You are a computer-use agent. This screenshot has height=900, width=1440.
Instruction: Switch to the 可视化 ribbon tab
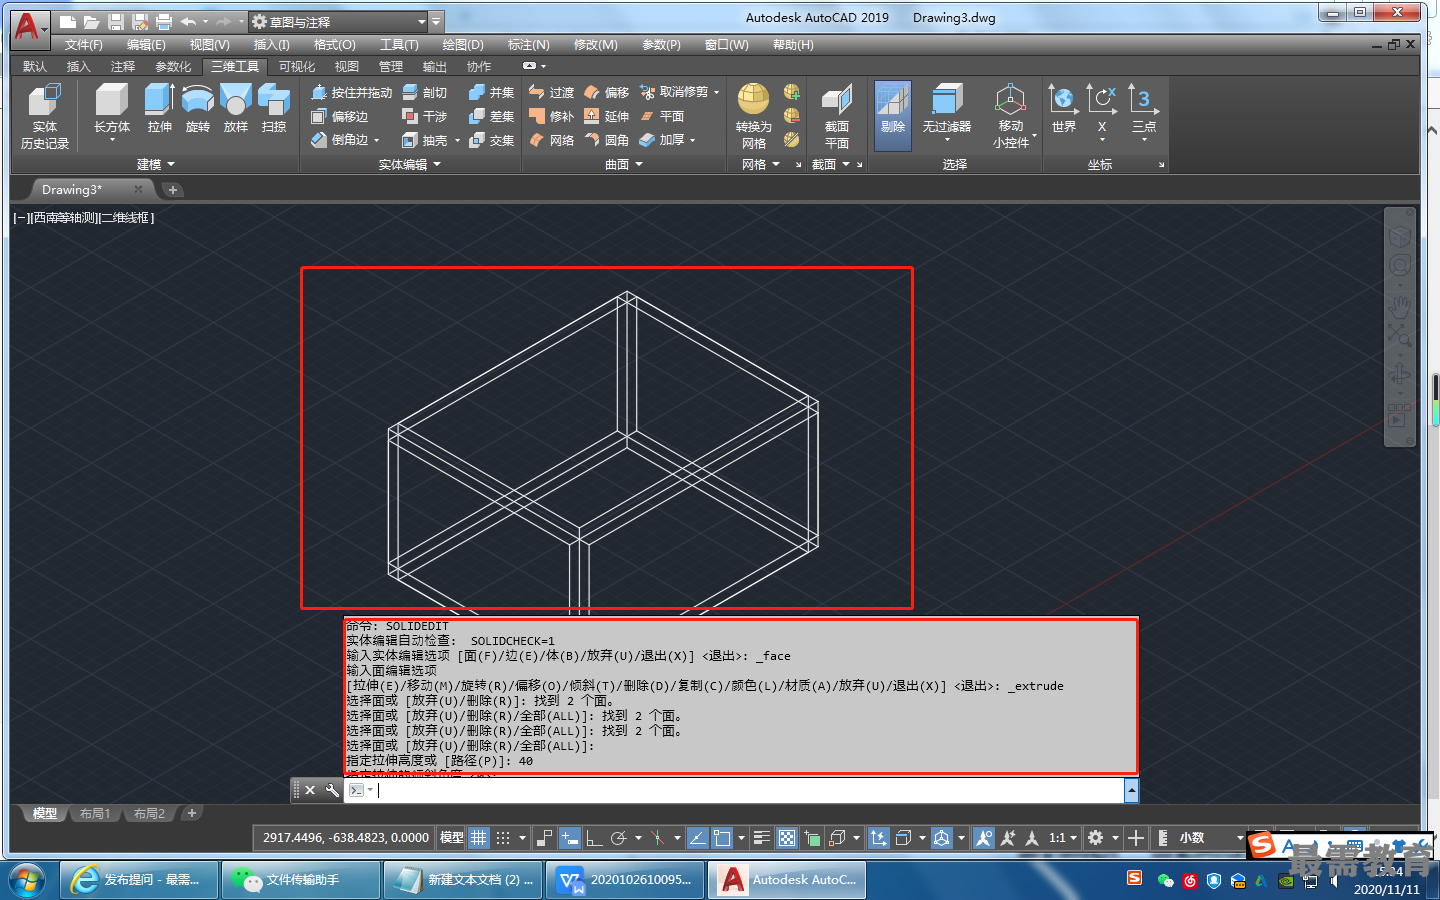tap(297, 67)
